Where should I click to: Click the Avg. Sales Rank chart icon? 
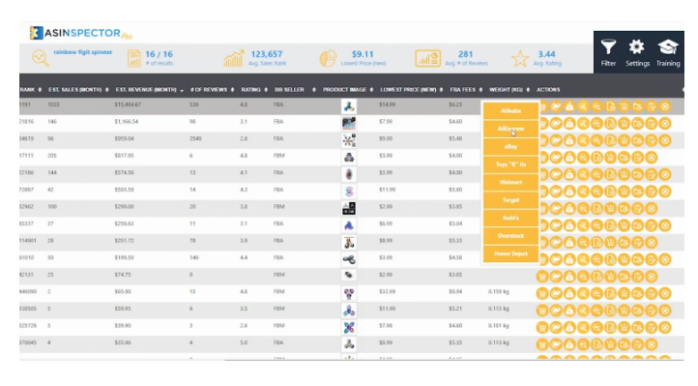(234, 58)
